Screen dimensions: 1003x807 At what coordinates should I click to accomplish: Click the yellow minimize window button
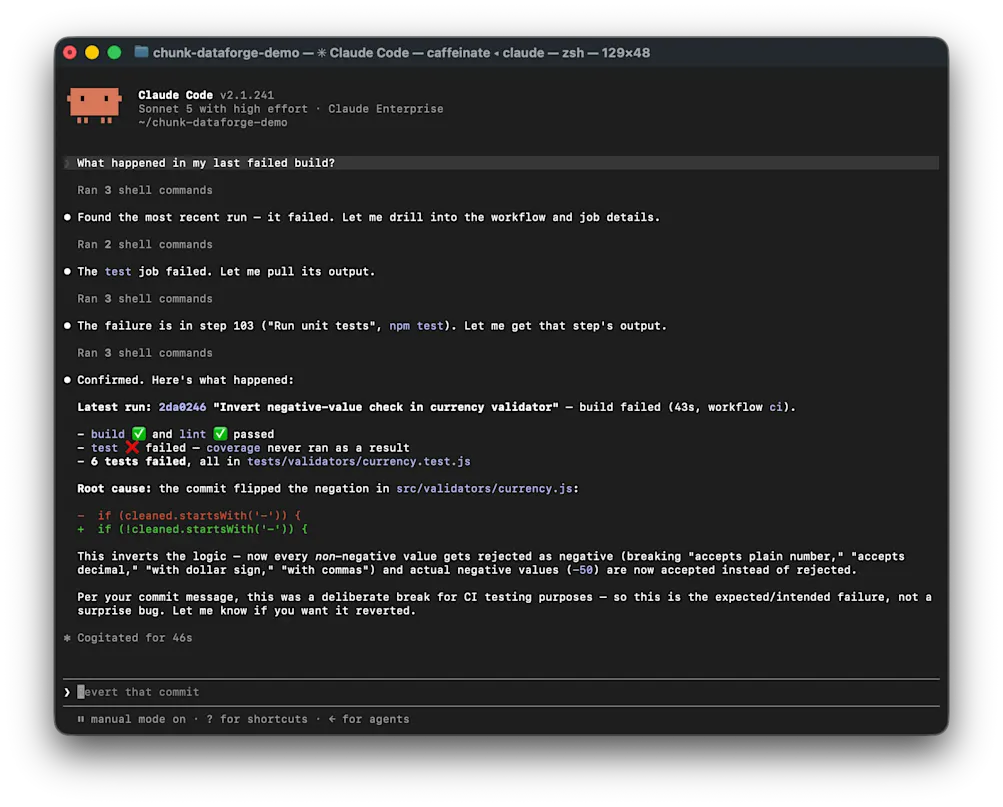tap(92, 52)
